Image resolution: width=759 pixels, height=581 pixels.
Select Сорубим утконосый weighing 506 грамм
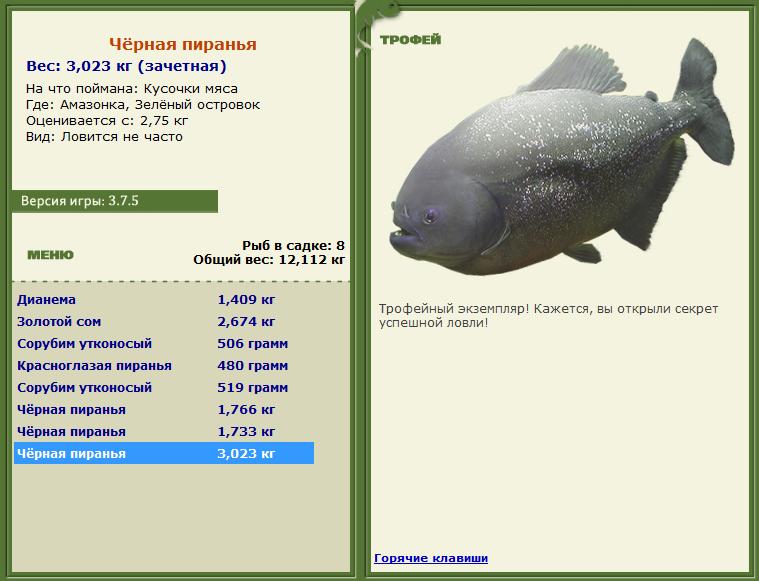pyautogui.click(x=164, y=344)
